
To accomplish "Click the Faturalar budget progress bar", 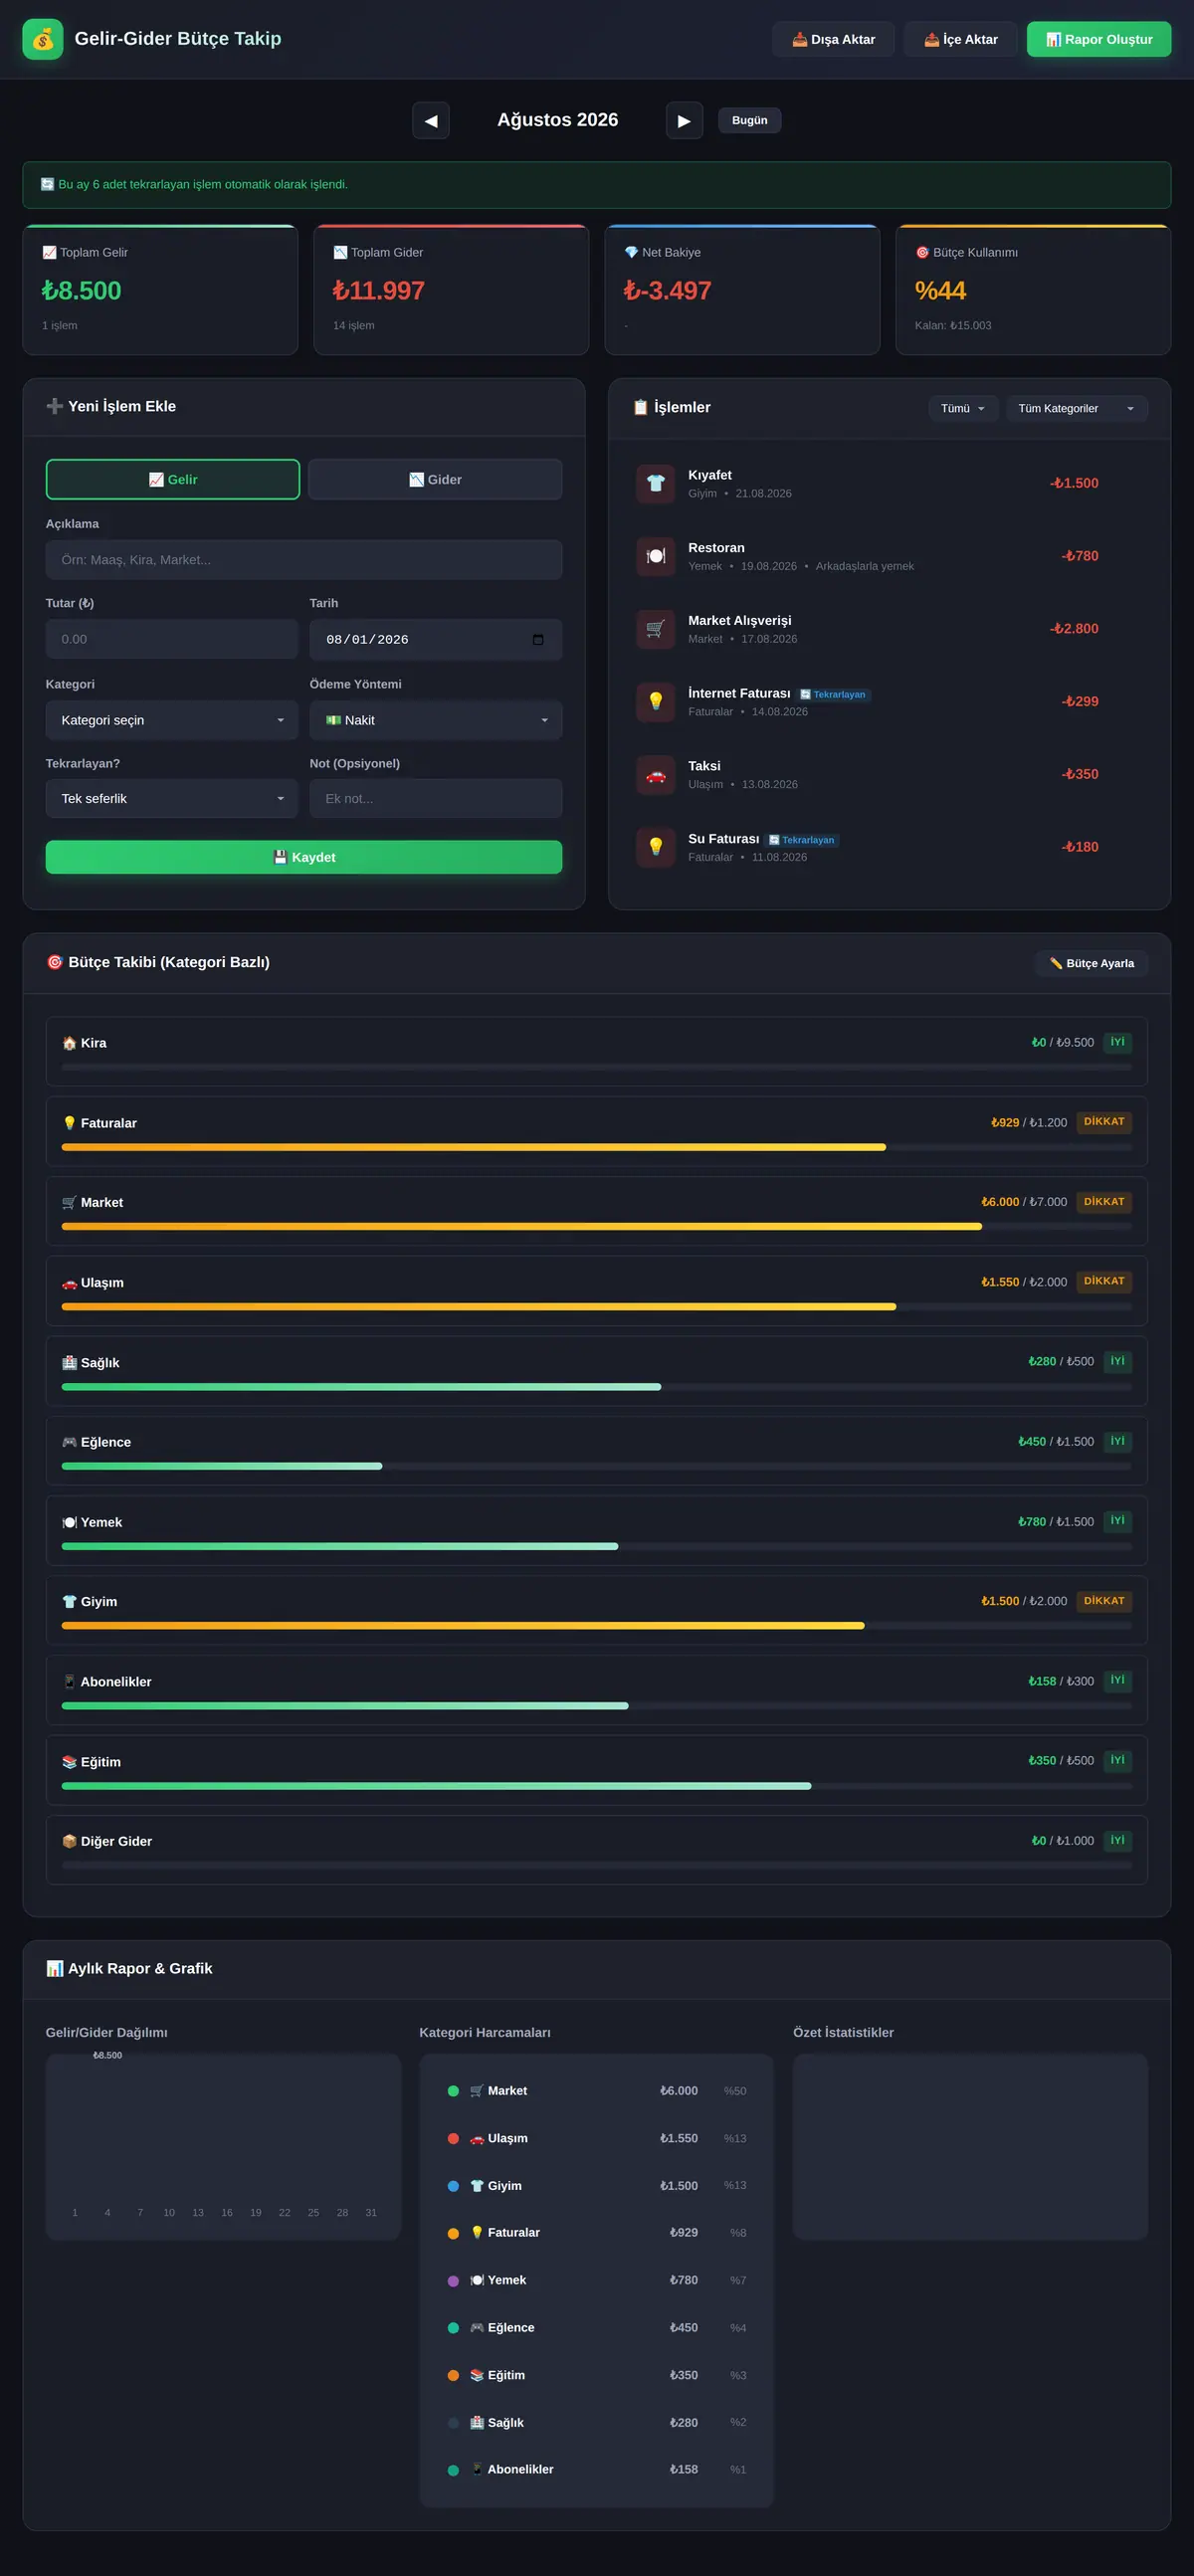I will pyautogui.click(x=597, y=1147).
